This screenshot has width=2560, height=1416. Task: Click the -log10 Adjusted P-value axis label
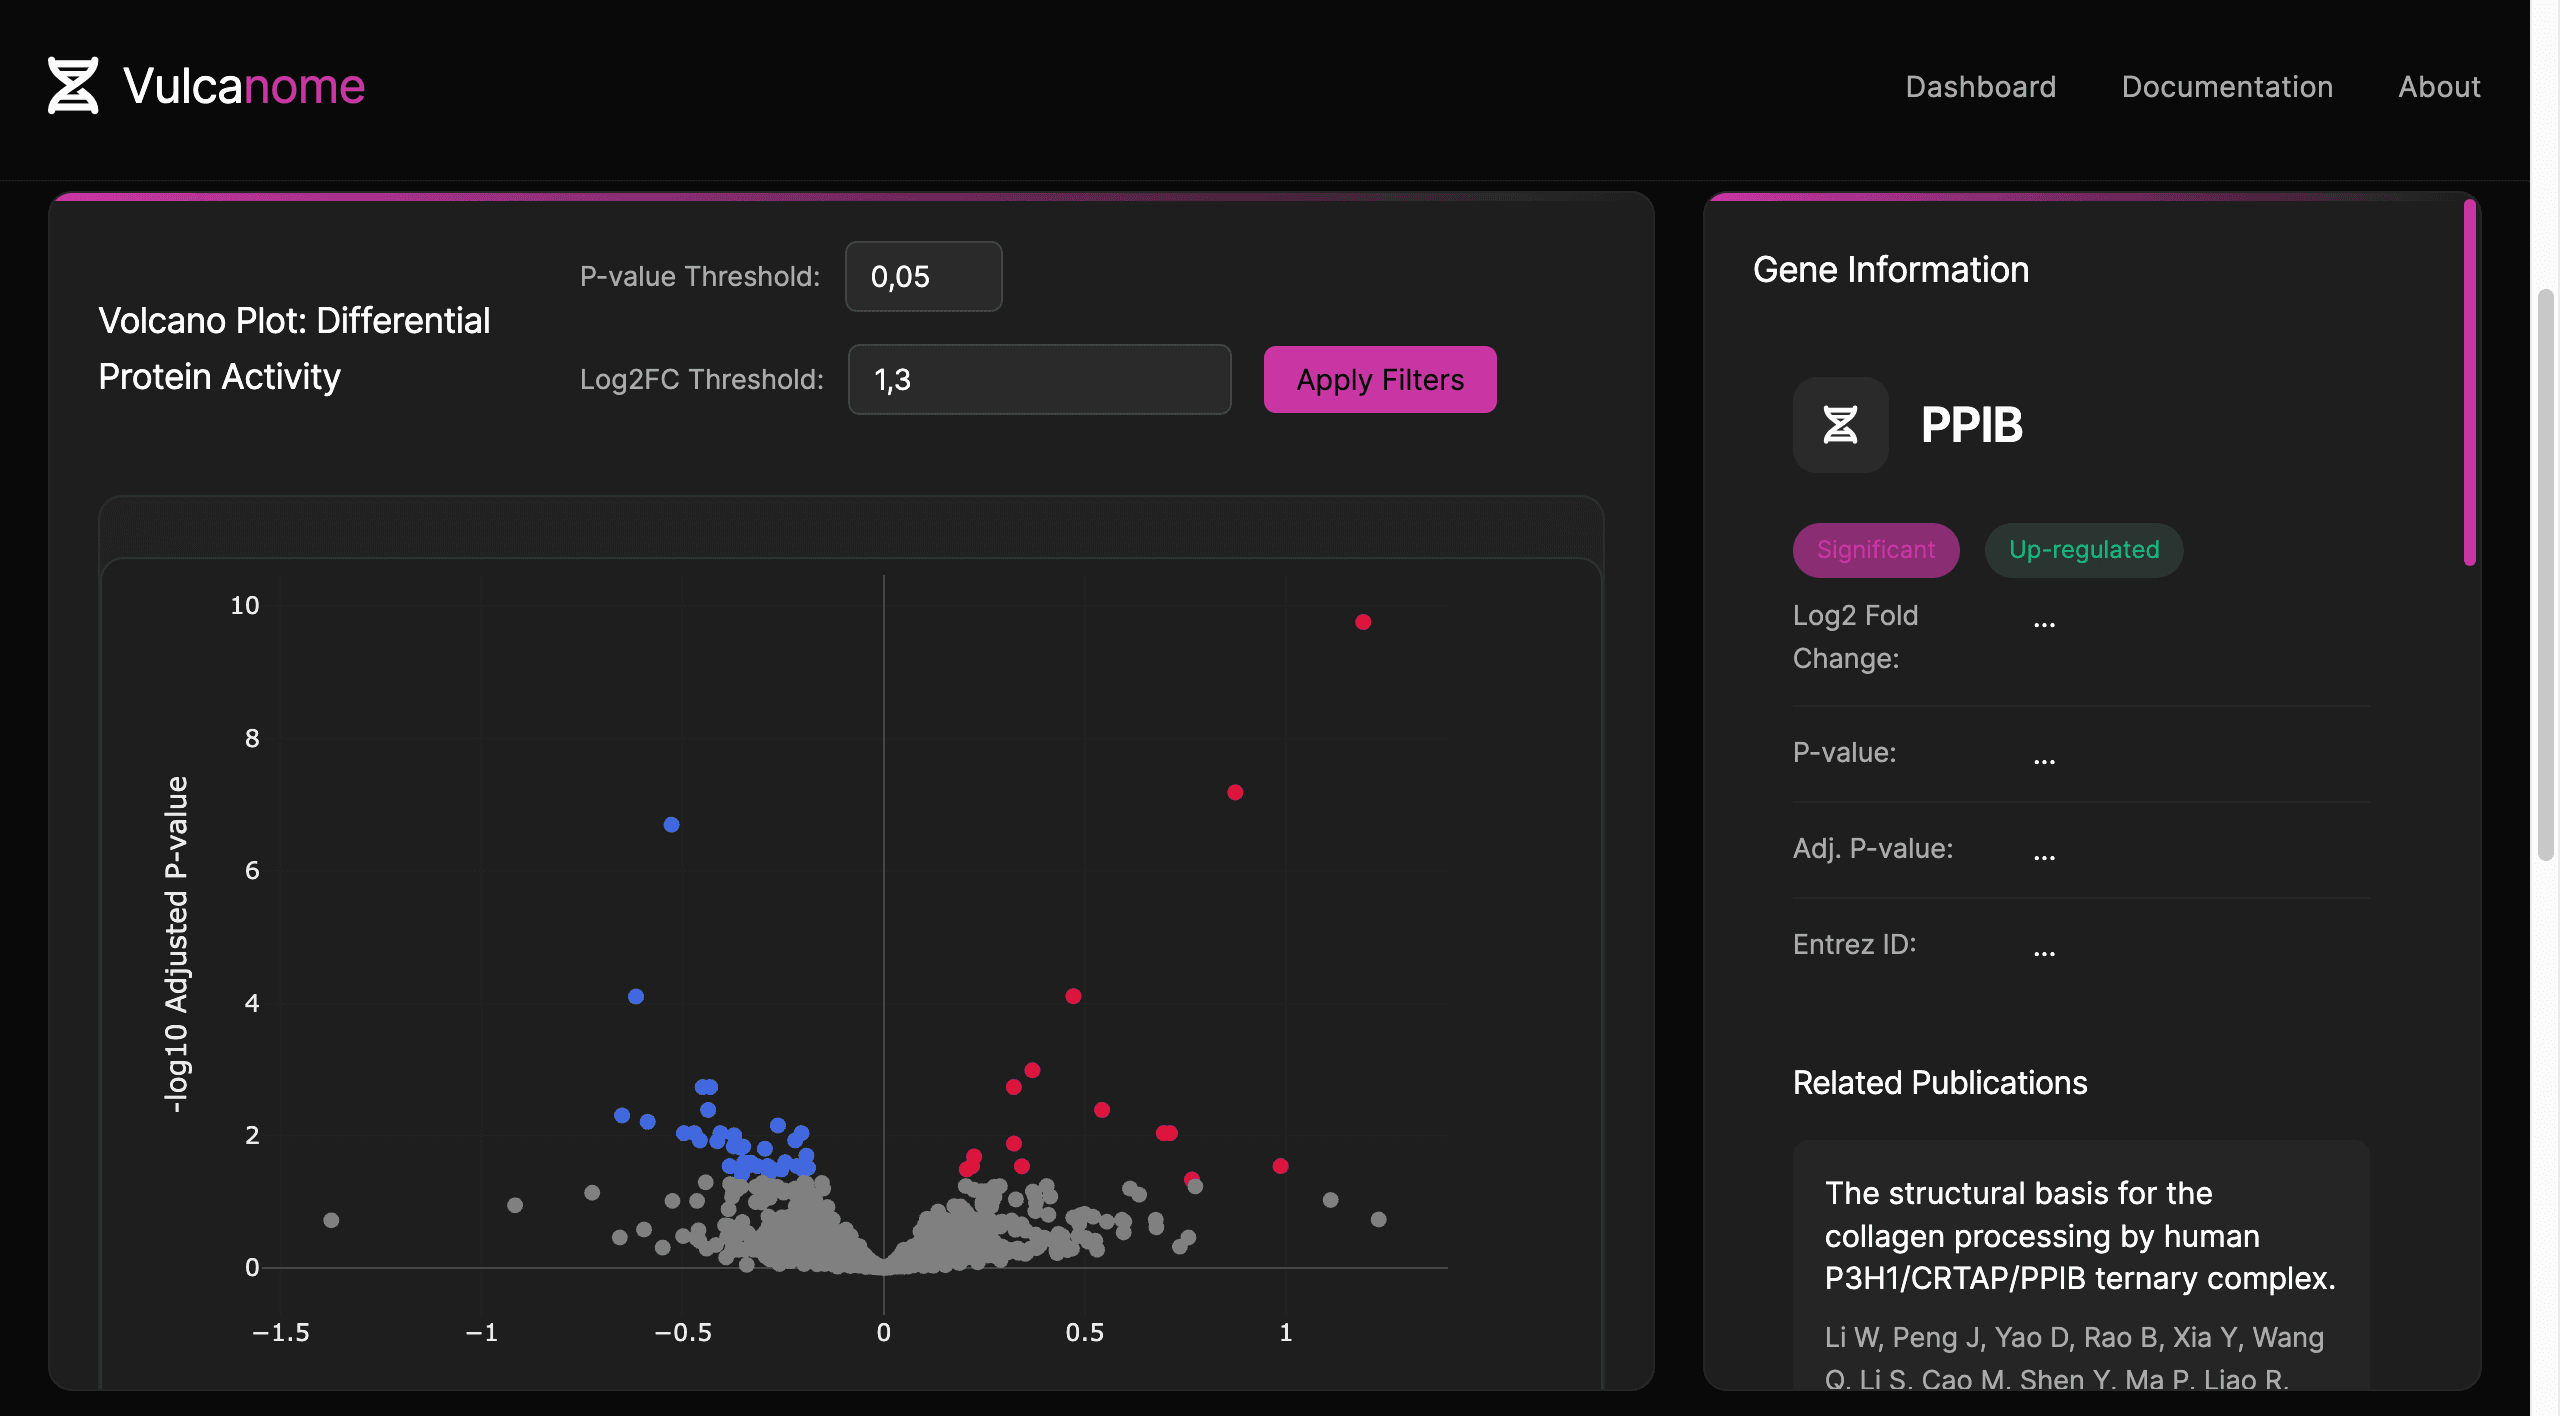tap(176, 944)
